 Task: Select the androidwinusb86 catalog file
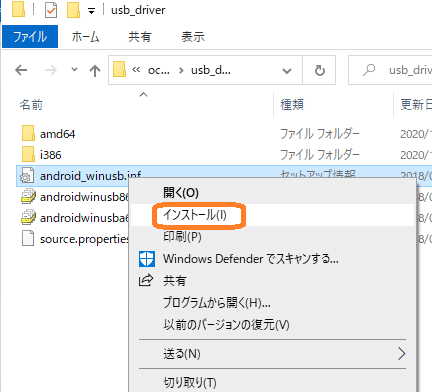[84, 197]
